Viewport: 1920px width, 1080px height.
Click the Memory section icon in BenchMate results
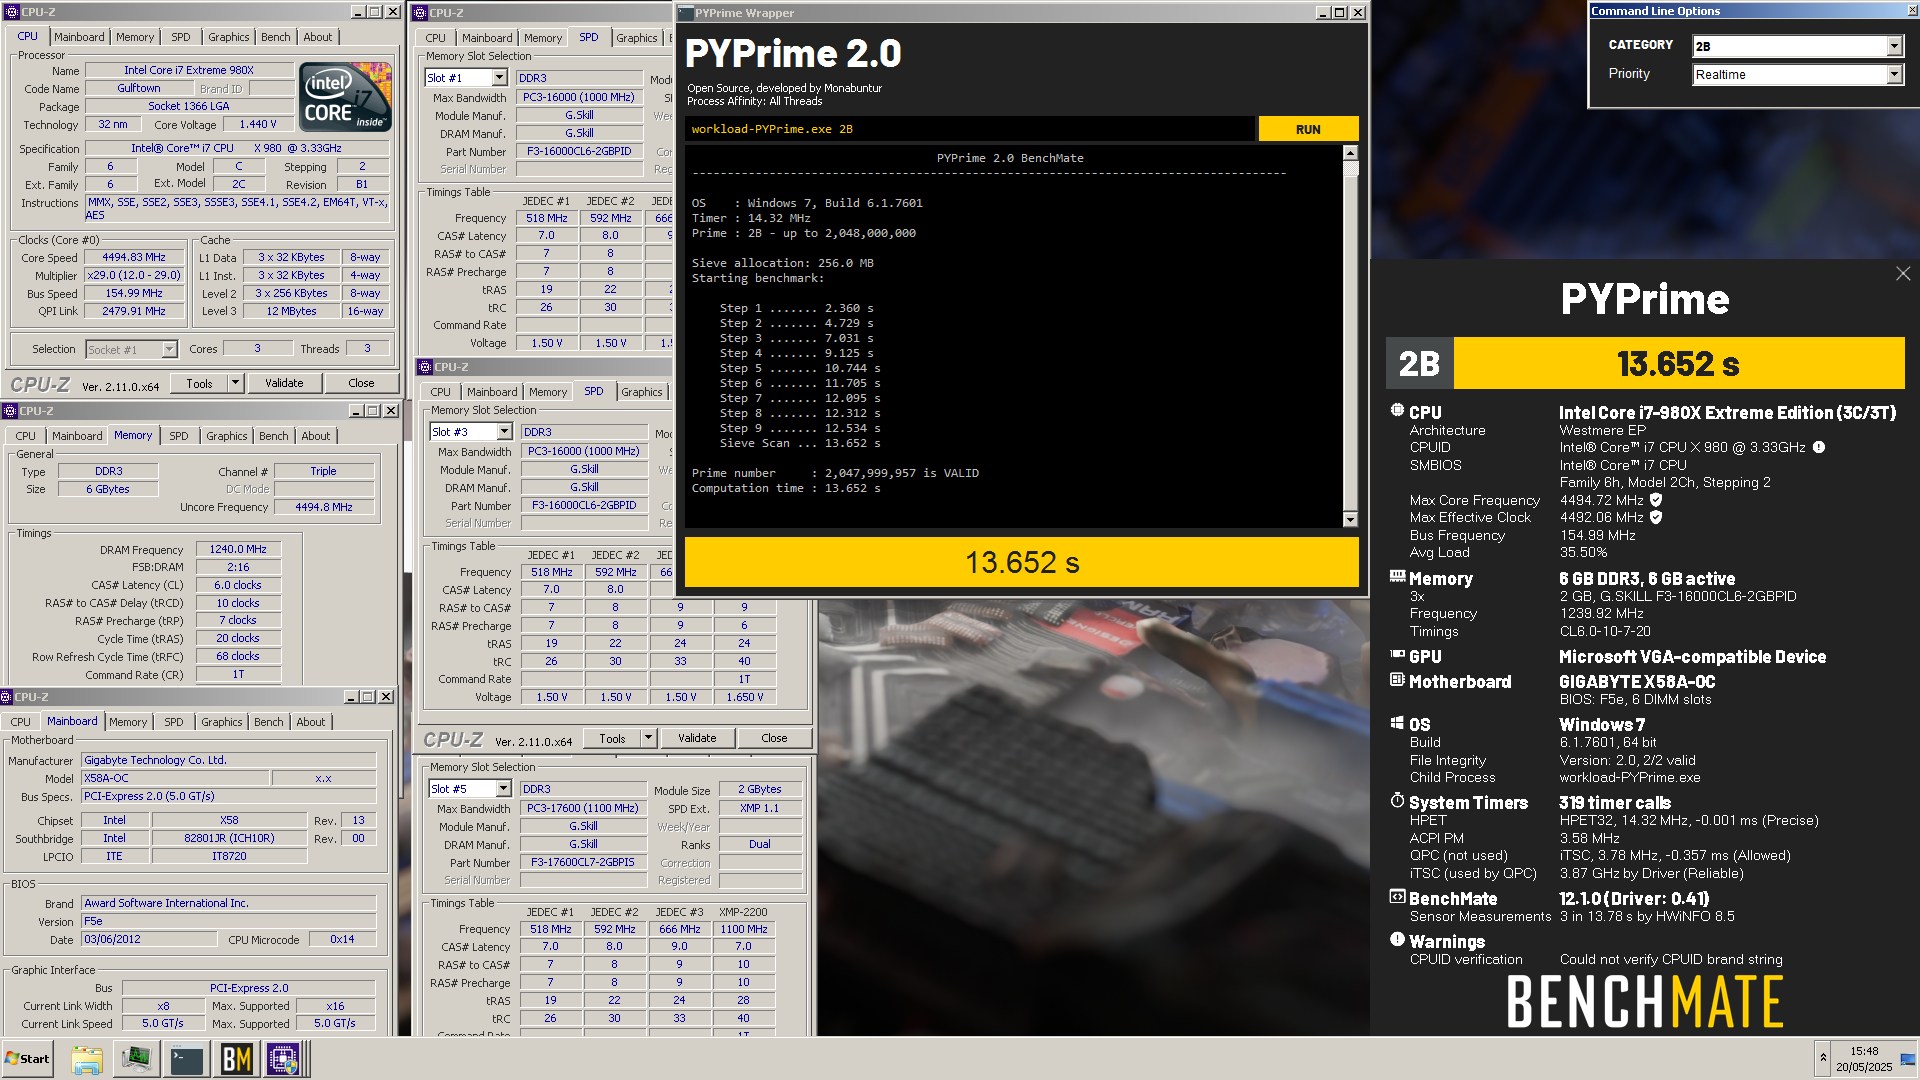[x=1397, y=577]
